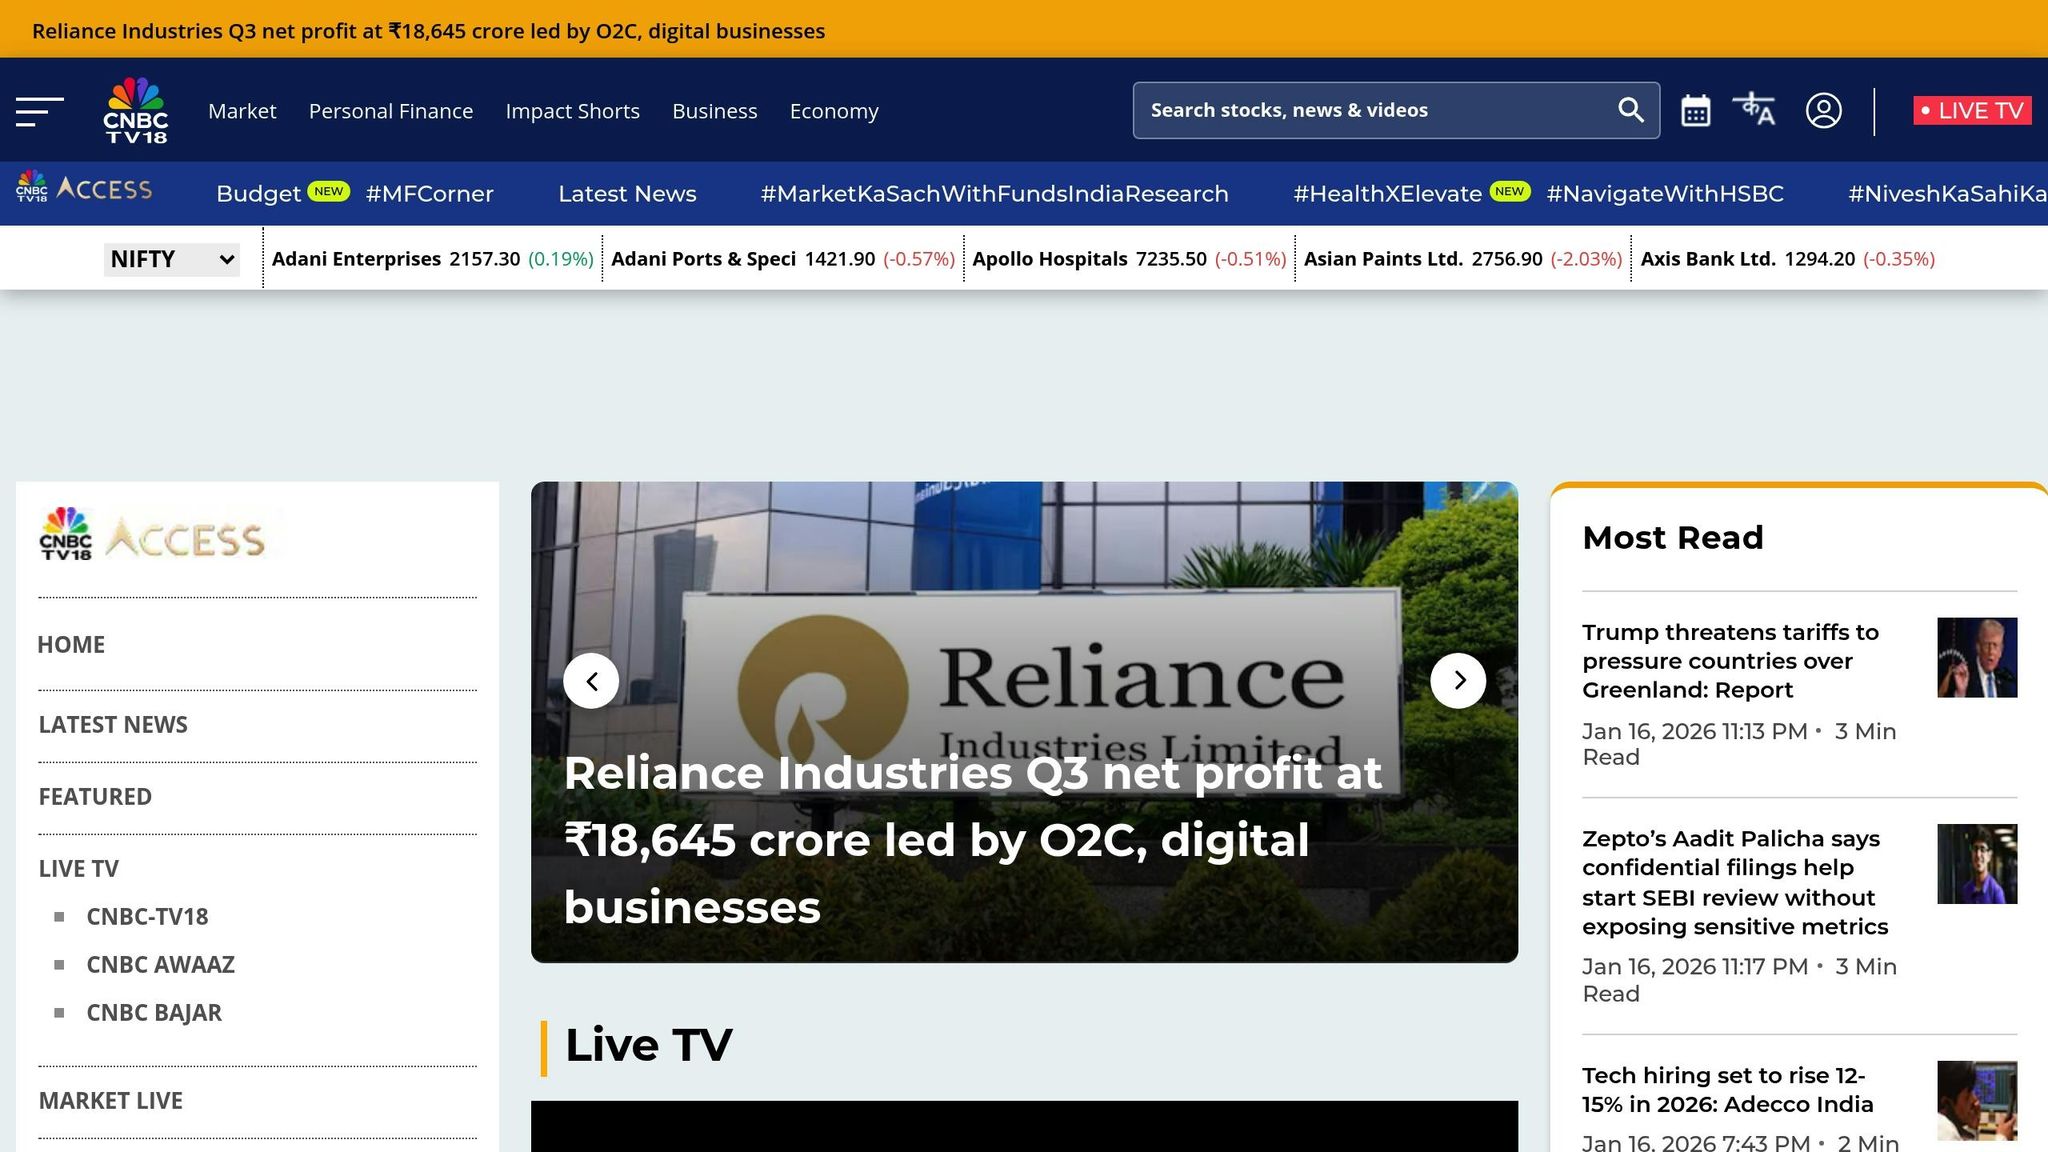Click the Trump article thumbnail
Viewport: 2048px width, 1152px height.
[1977, 658]
